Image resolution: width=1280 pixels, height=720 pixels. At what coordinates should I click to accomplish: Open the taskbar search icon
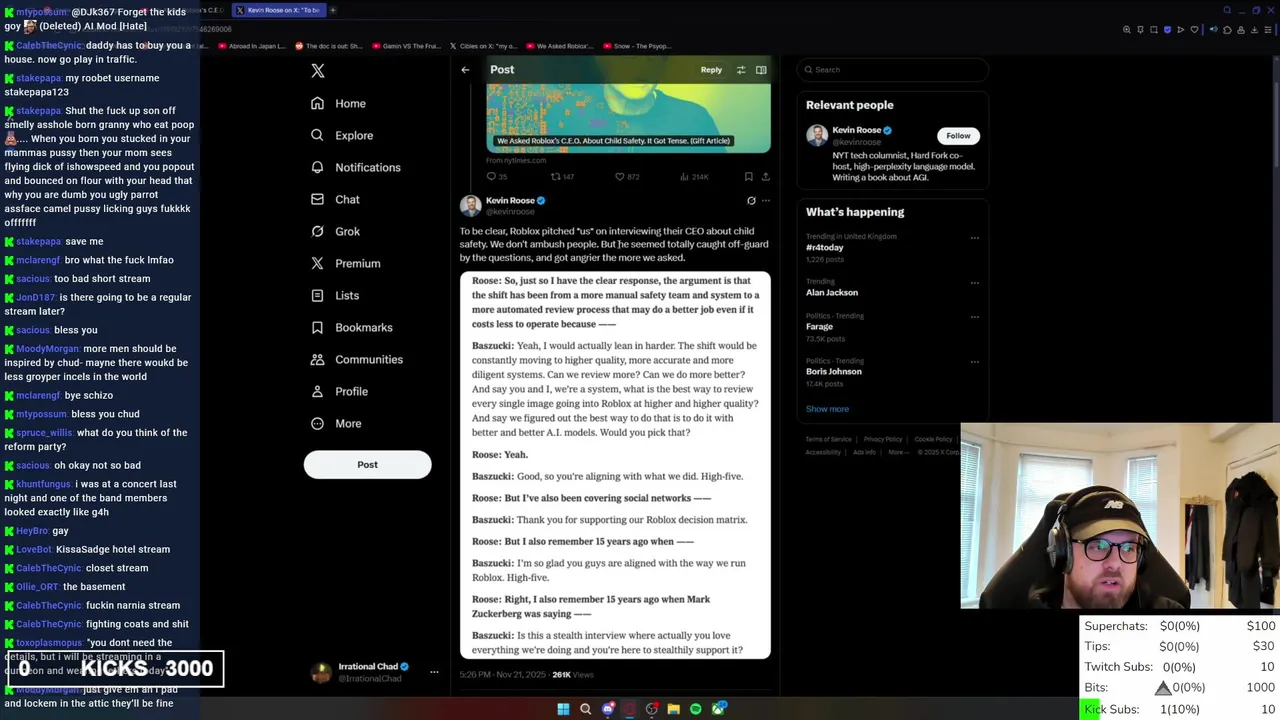coord(586,709)
